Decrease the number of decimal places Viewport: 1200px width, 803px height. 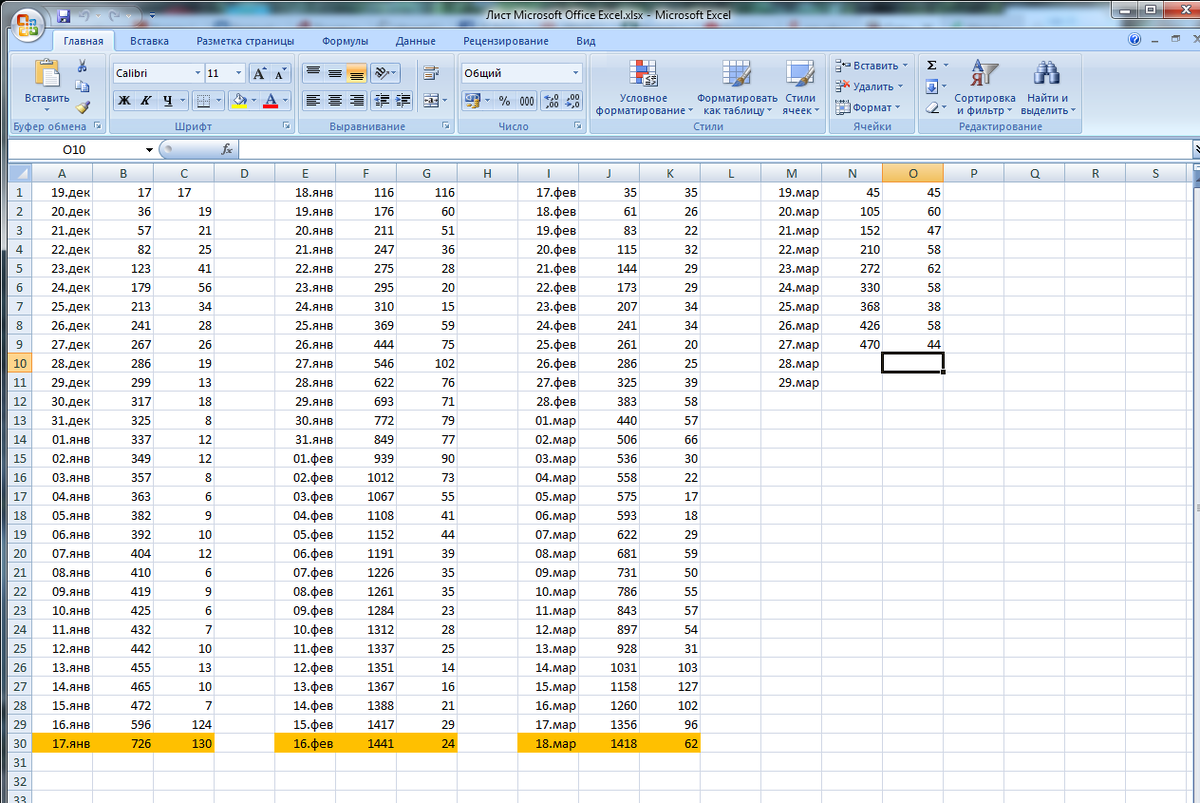click(x=573, y=100)
